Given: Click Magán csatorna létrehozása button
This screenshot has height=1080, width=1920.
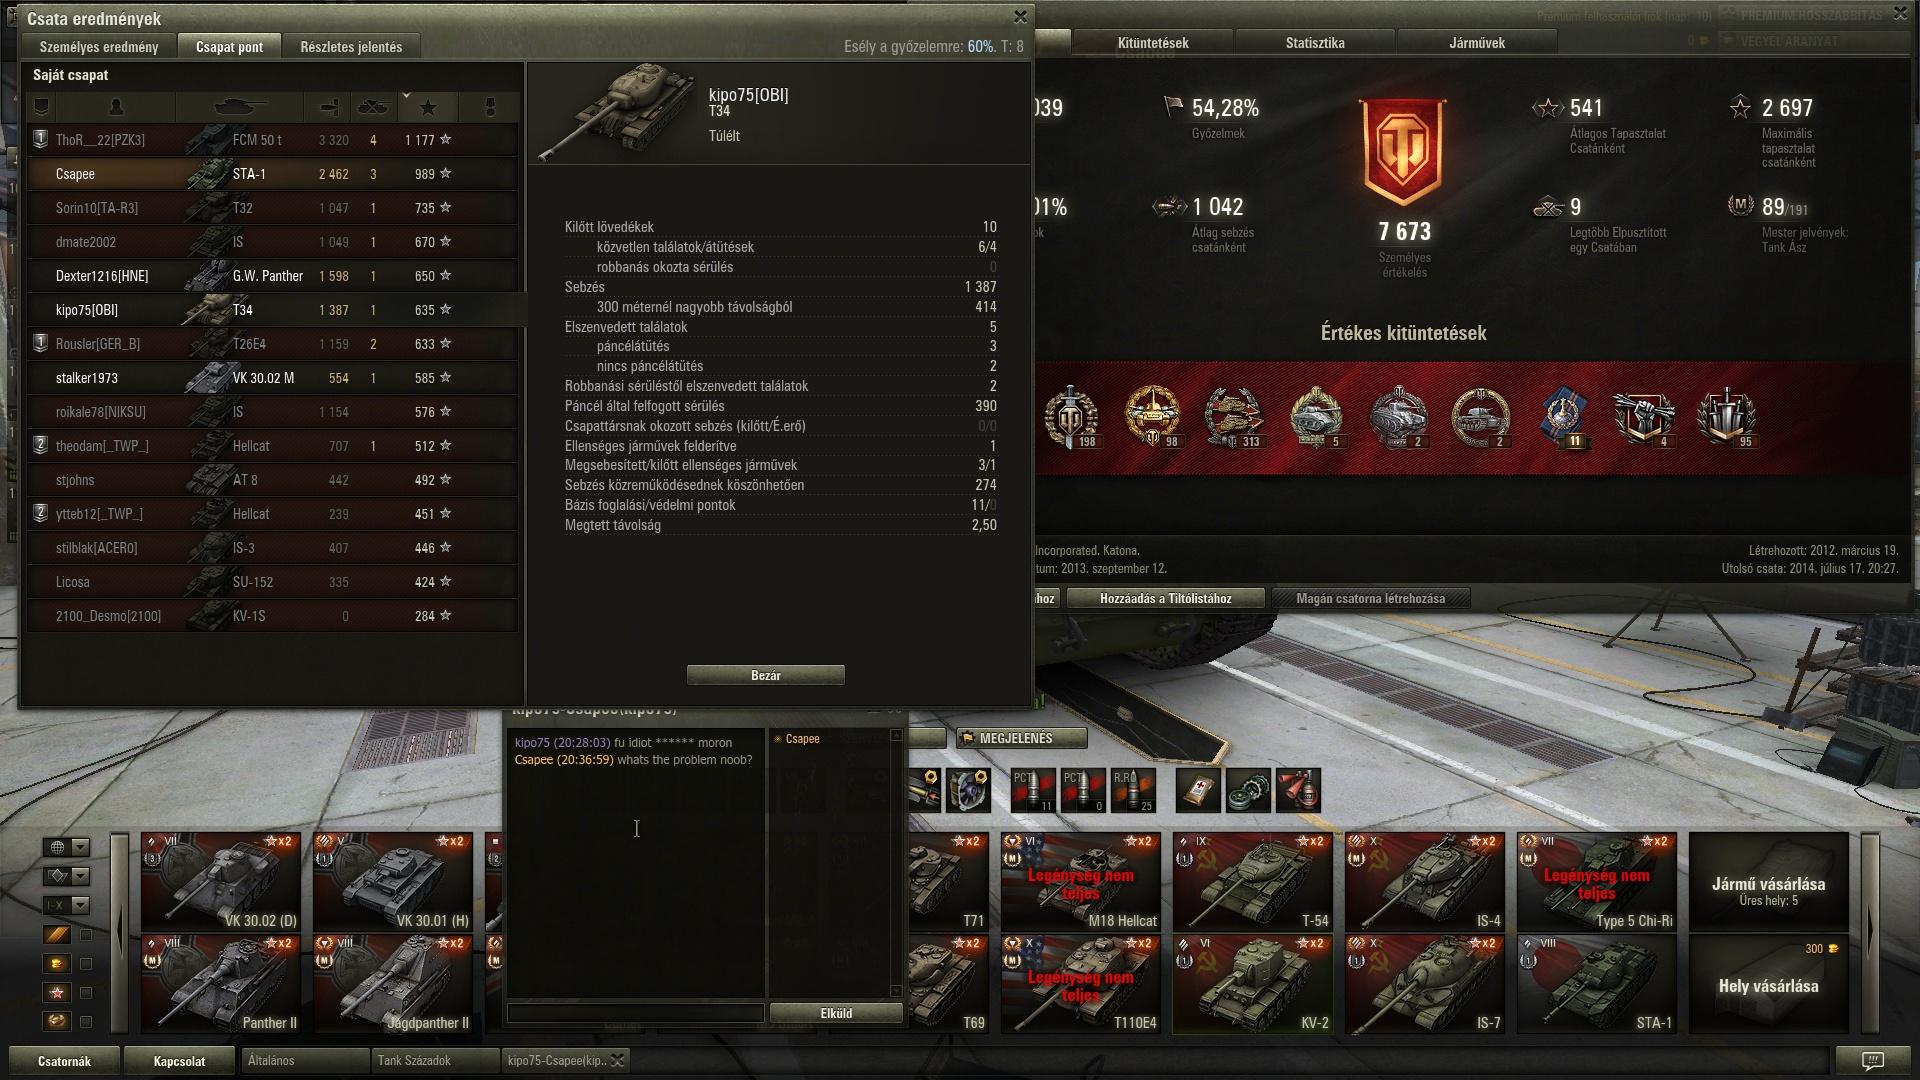Looking at the screenshot, I should [x=1370, y=599].
